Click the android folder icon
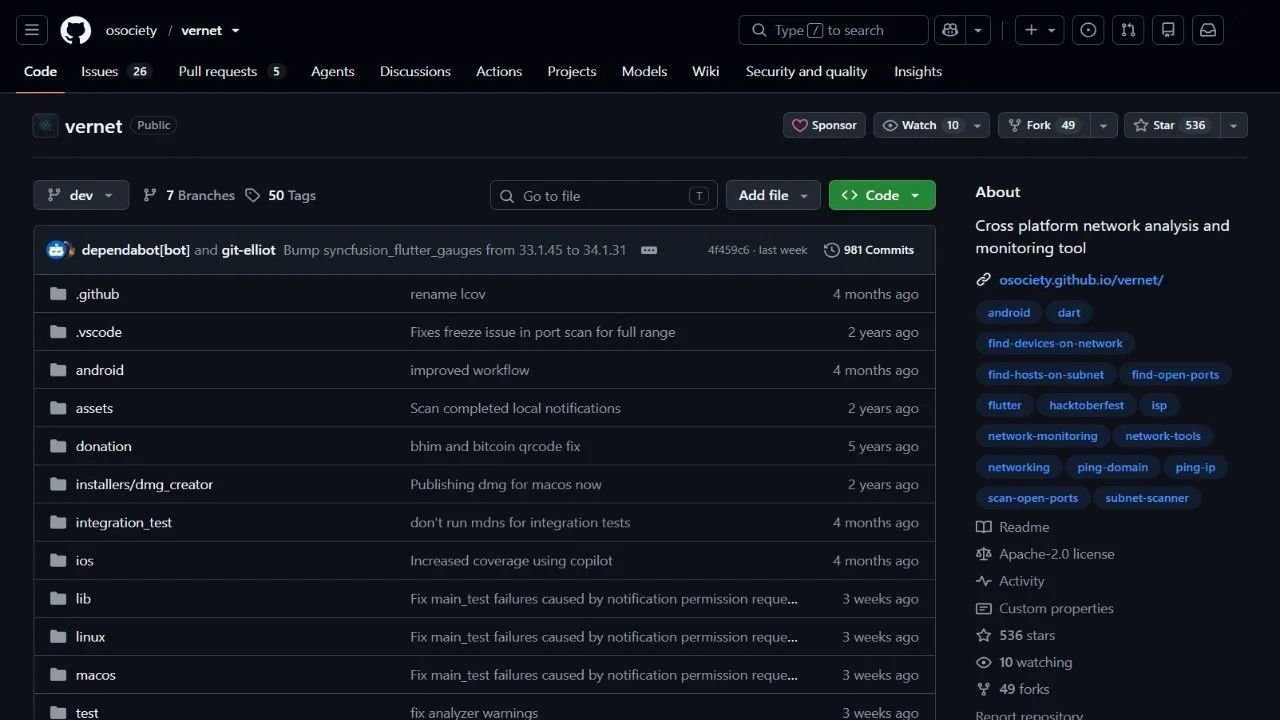The width and height of the screenshot is (1280, 720). pyautogui.click(x=58, y=370)
